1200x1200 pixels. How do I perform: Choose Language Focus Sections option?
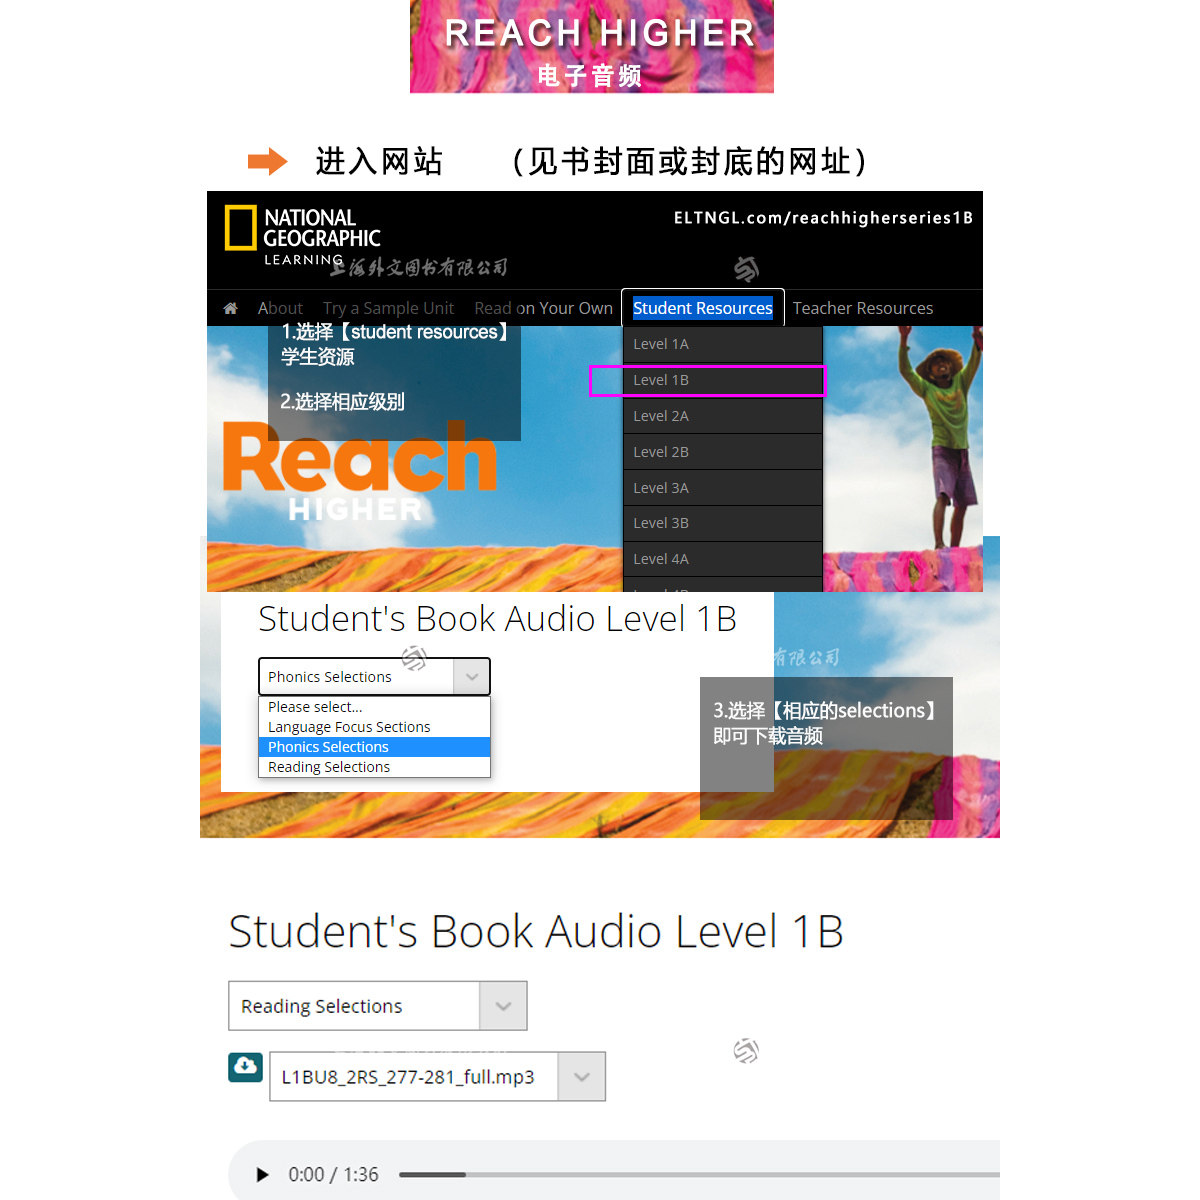click(374, 727)
